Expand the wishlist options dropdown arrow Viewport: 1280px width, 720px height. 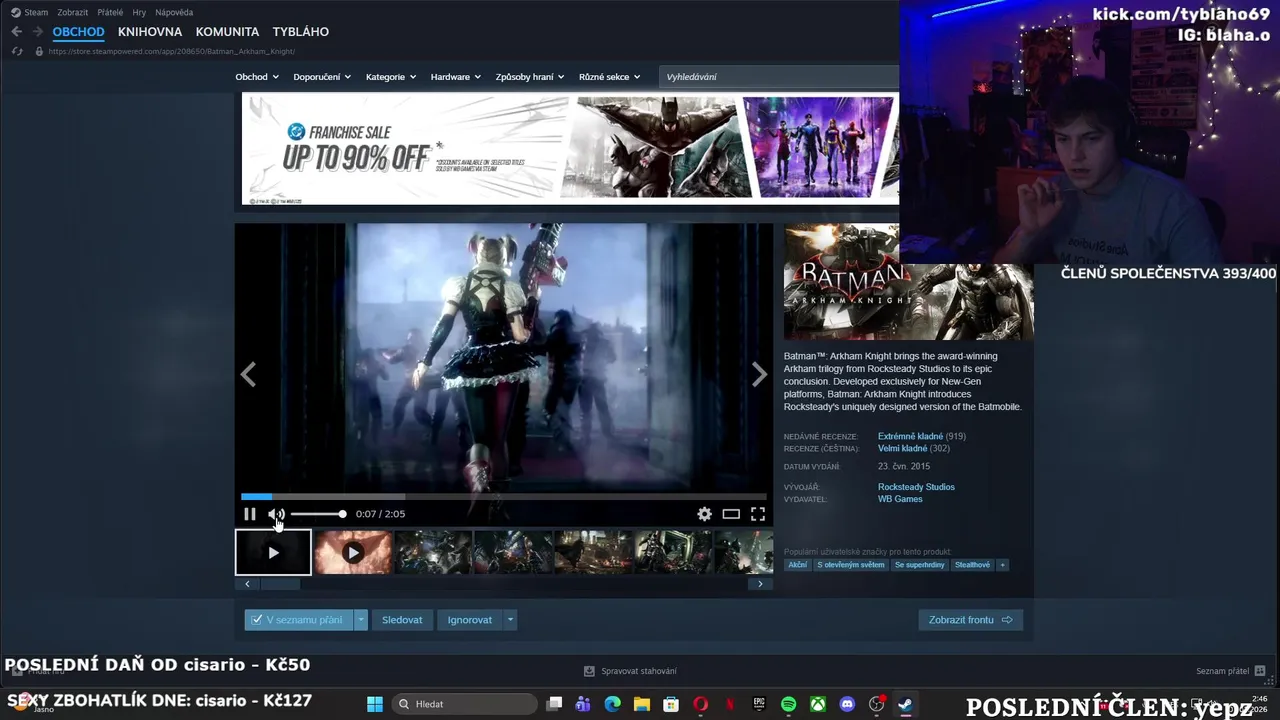pyautogui.click(x=361, y=620)
